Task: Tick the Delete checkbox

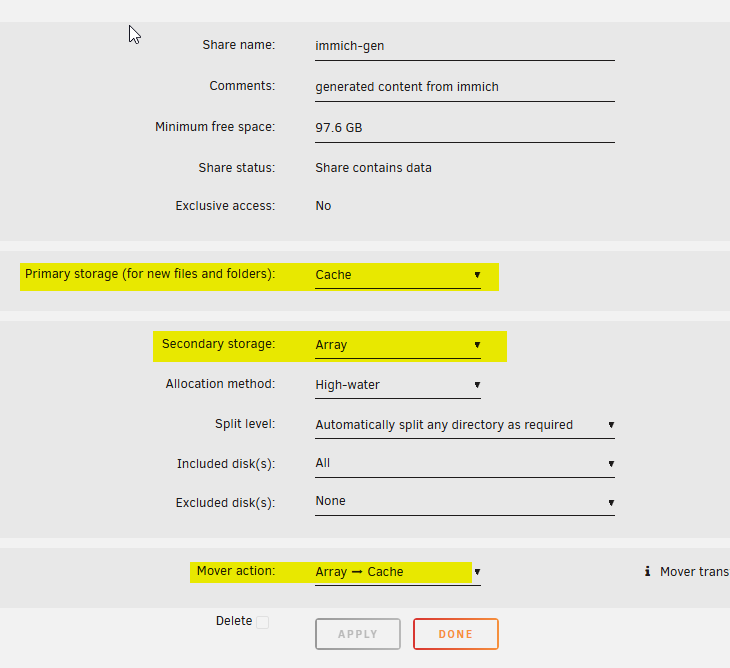Action: pos(262,622)
